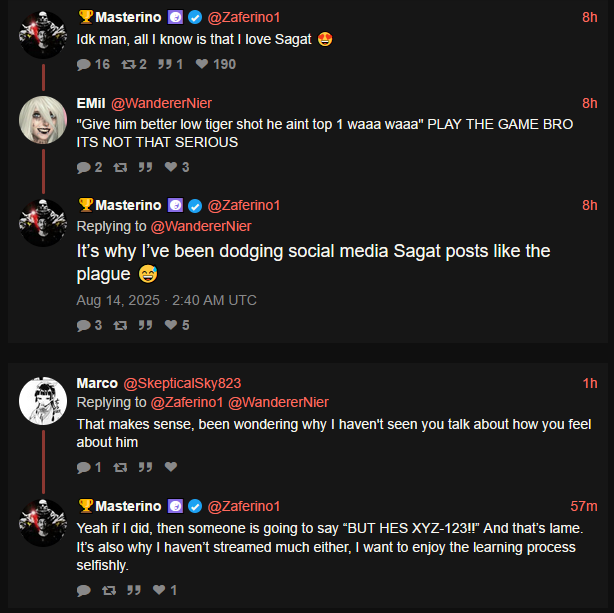Like EMil's tweet with 3 likes

[x=171, y=167]
